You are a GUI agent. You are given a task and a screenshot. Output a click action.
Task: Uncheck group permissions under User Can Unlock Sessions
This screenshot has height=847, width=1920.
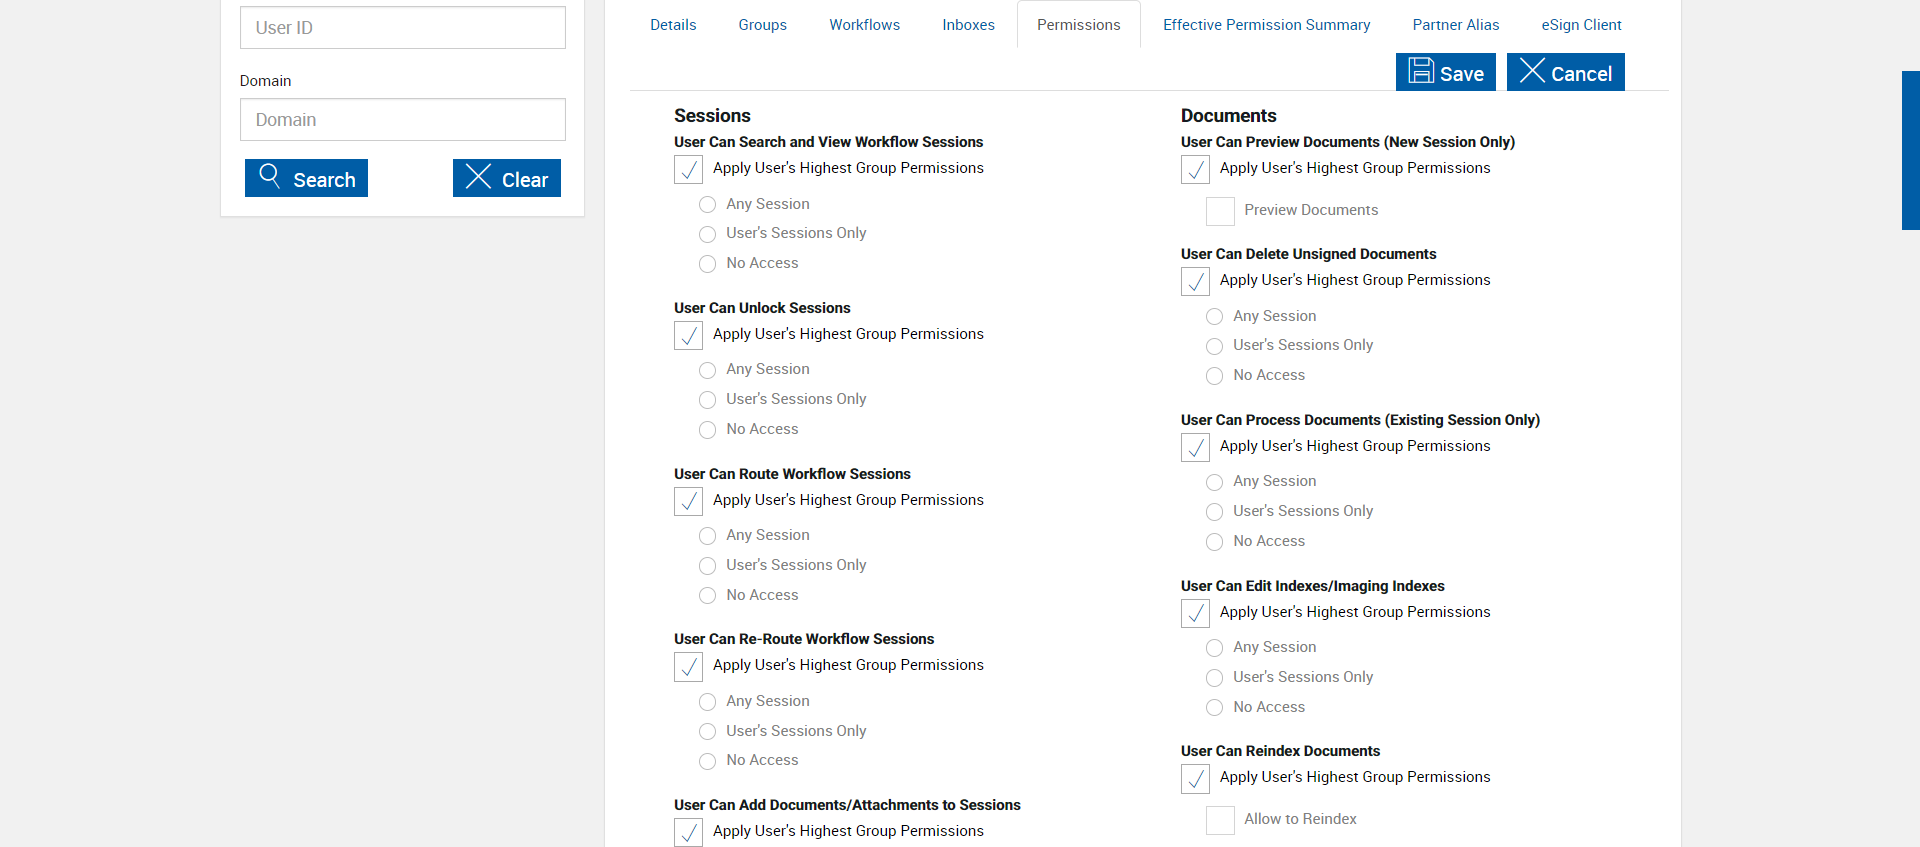688,335
